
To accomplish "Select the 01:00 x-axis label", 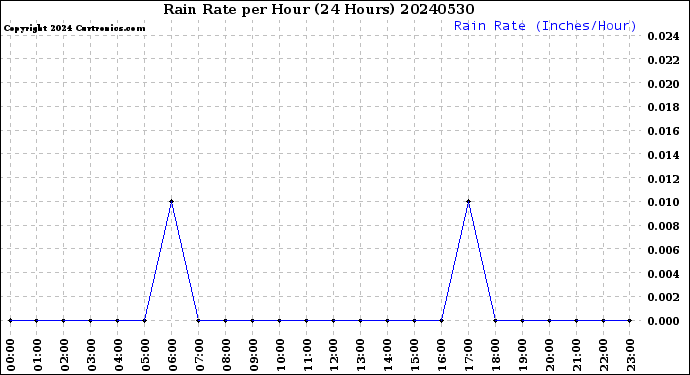I will [x=37, y=355].
